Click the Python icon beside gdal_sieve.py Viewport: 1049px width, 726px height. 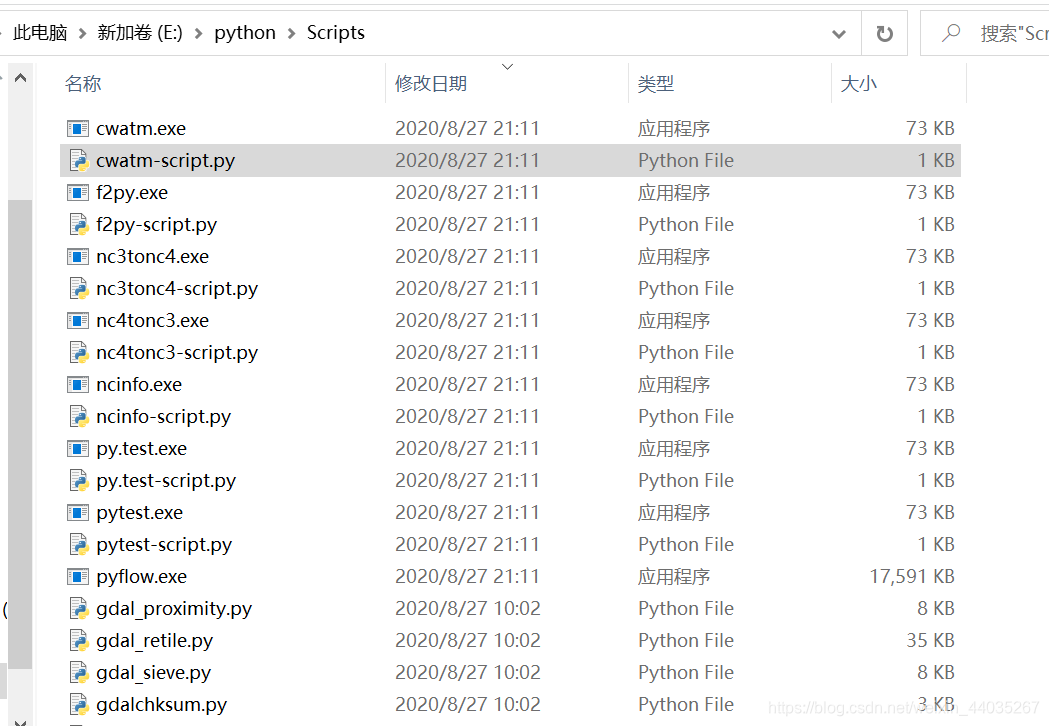77,672
